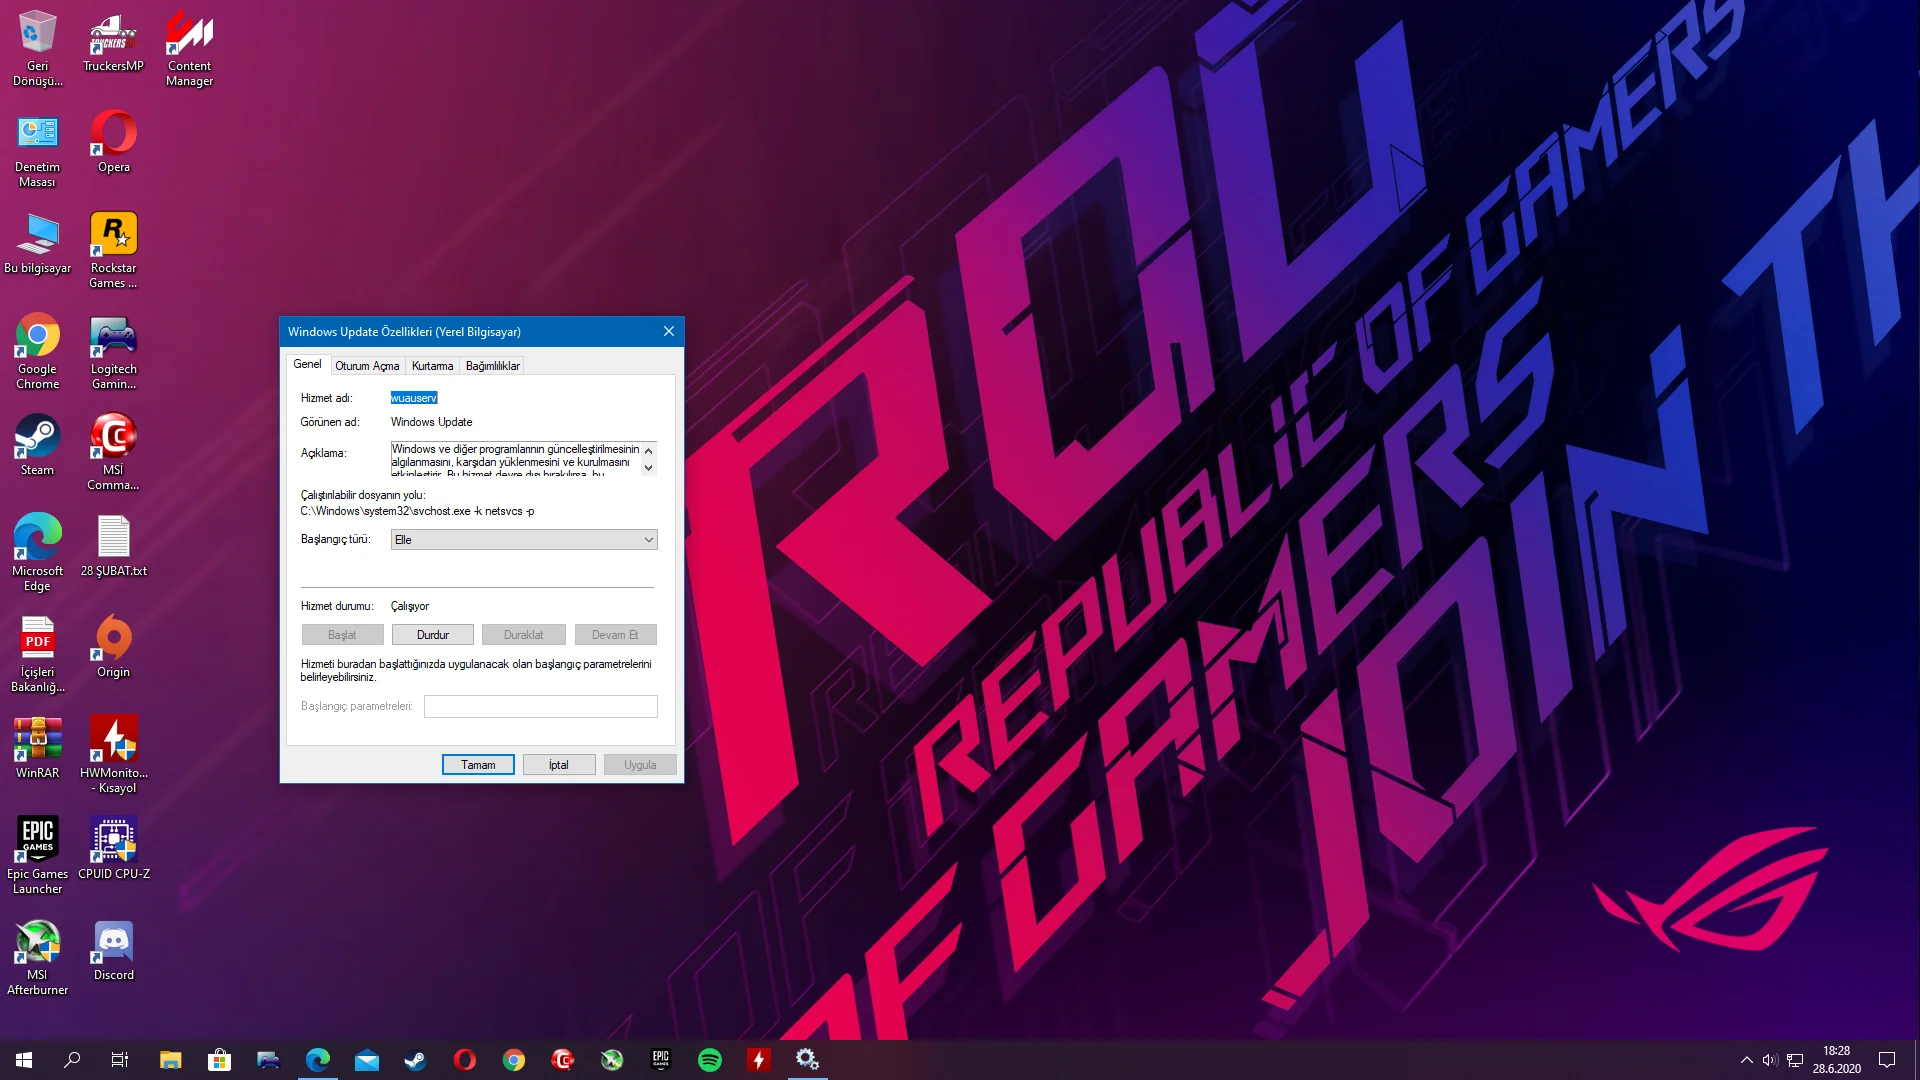
Task: Click the Uygula button
Action: (640, 765)
